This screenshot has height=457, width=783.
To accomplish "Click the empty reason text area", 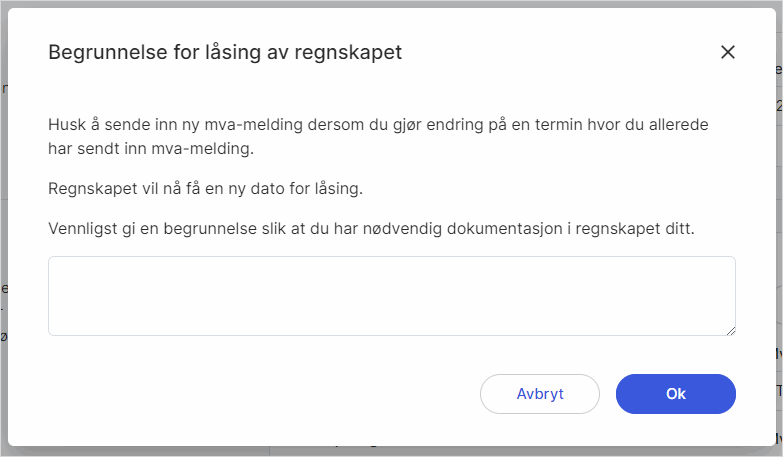I will [391, 295].
